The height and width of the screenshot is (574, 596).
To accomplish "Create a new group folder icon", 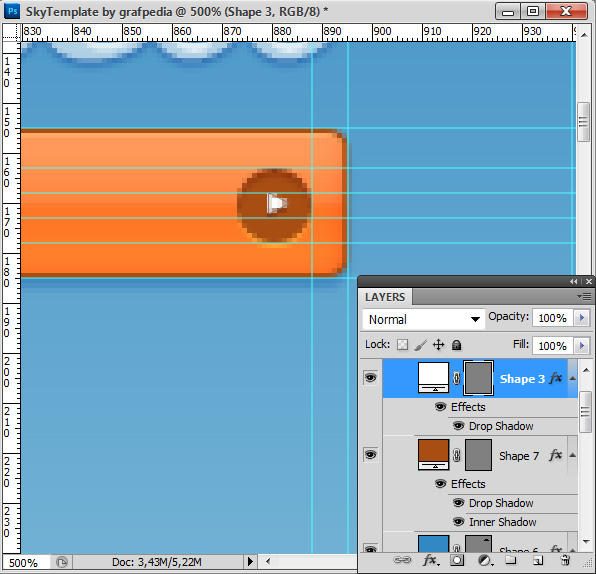I will click(510, 560).
